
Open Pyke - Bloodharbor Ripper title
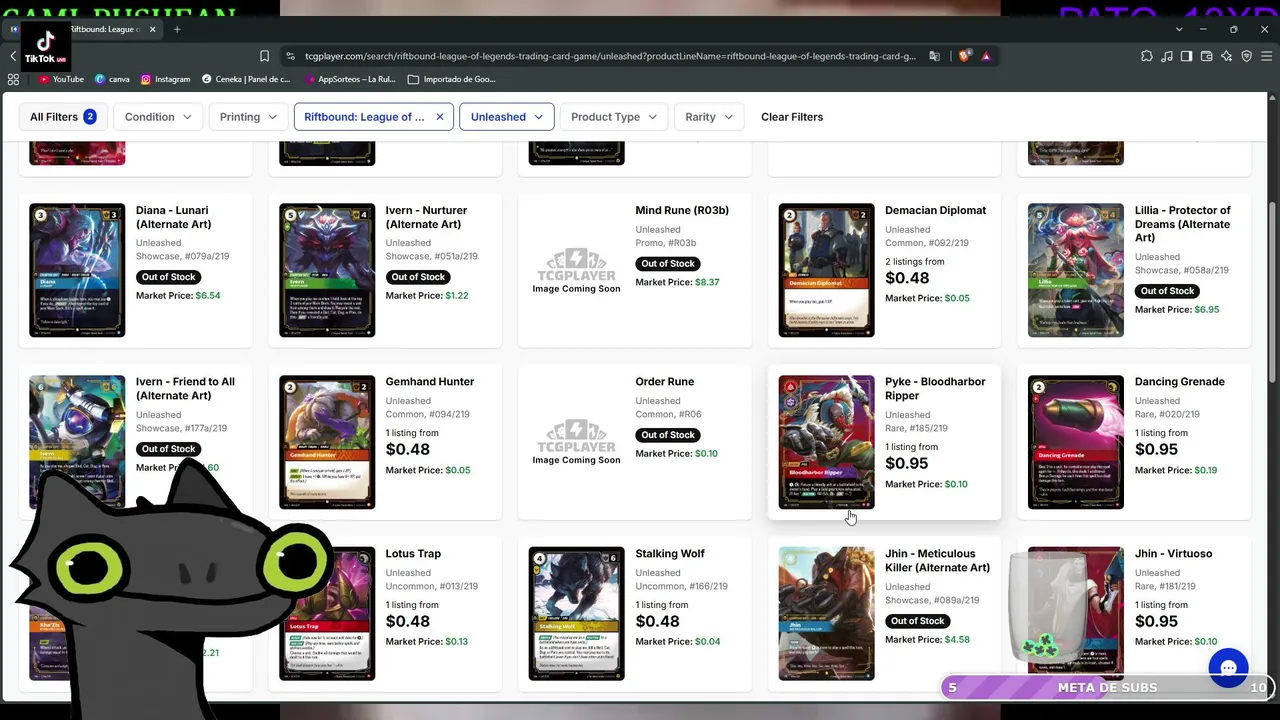(x=936, y=388)
